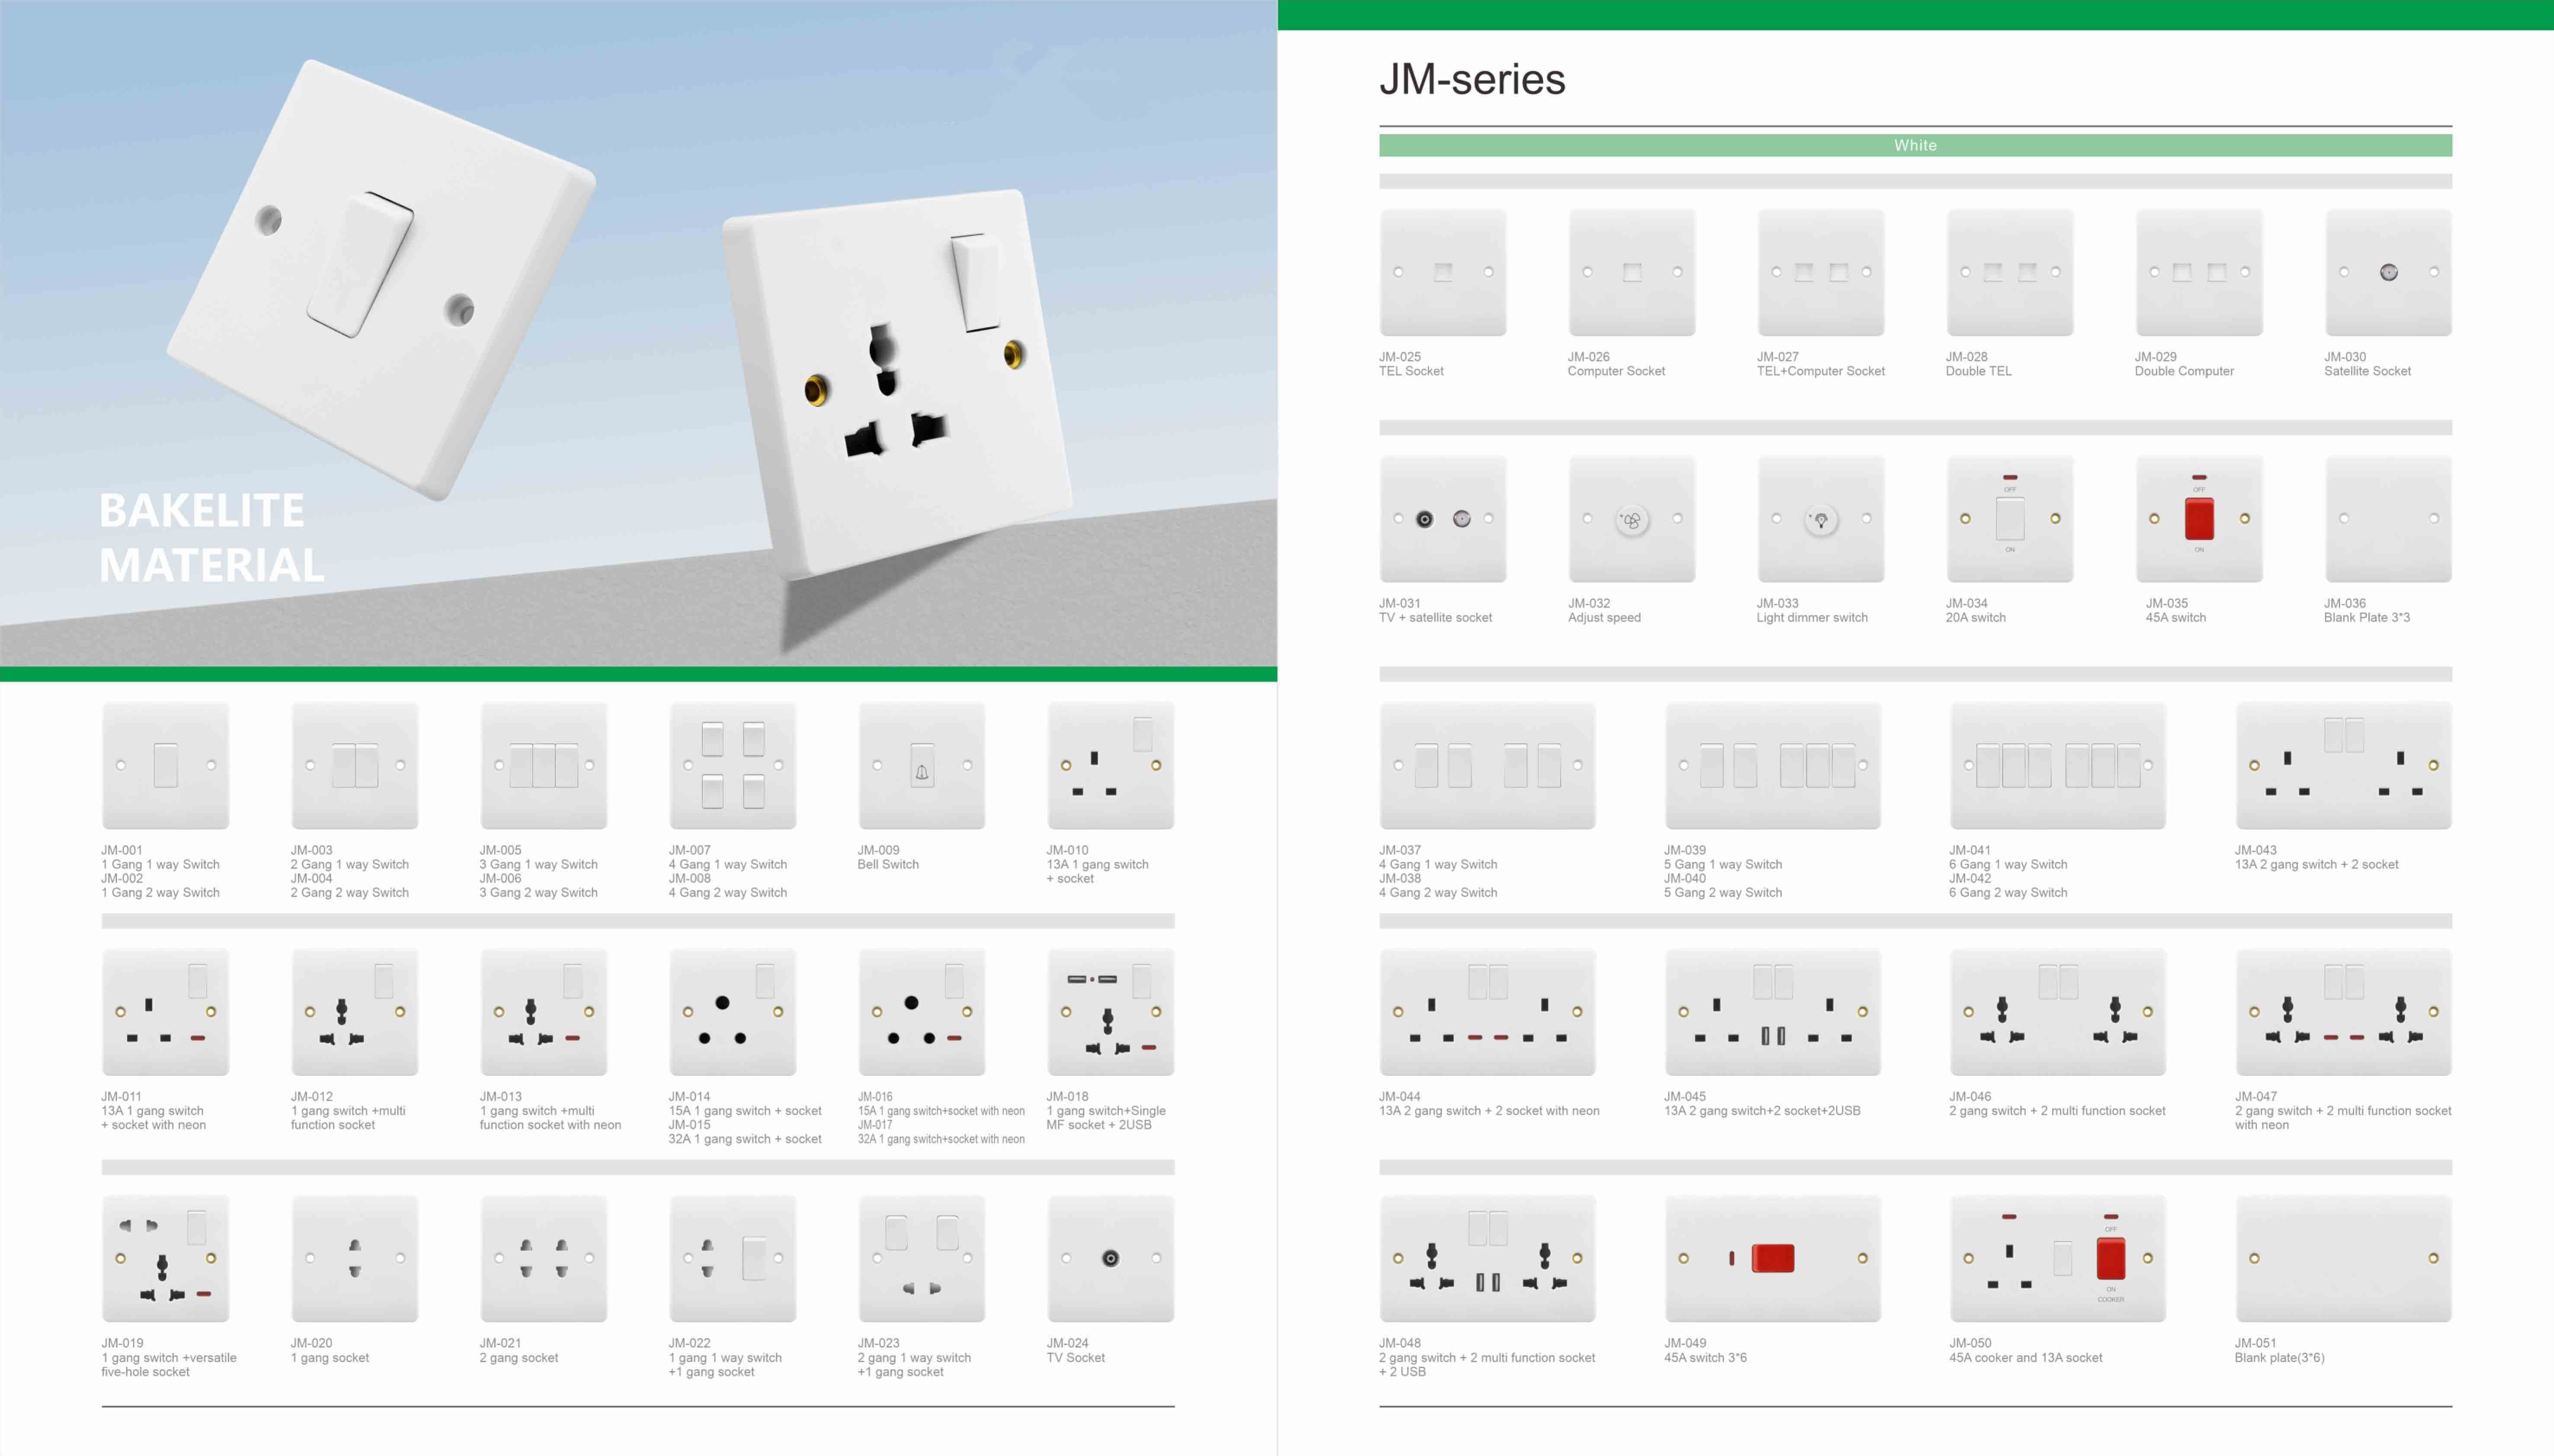This screenshot has width=2554, height=1456.
Task: Click the JM-051 Blank plate image
Action: pyautogui.click(x=2343, y=1258)
